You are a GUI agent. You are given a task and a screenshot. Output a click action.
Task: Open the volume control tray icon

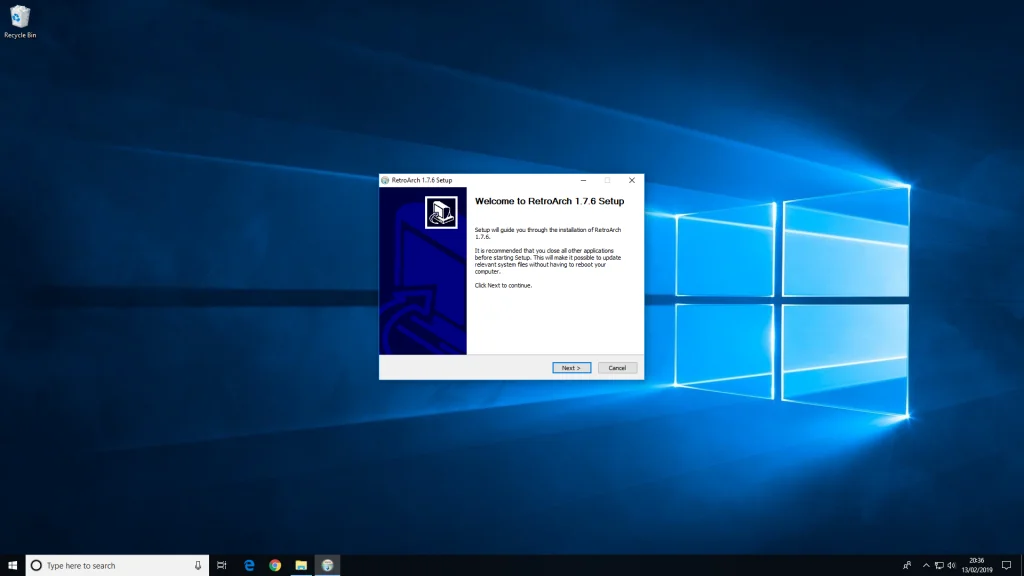952,566
